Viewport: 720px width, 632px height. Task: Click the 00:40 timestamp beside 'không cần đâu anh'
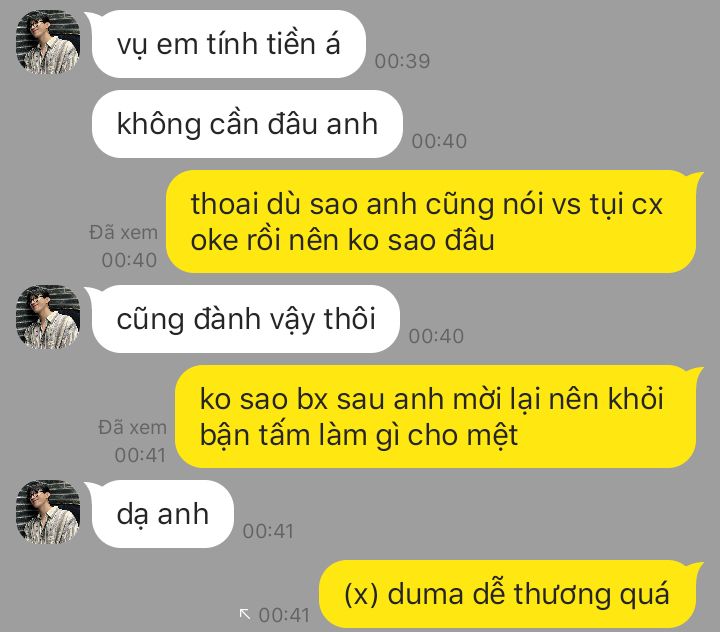(439, 141)
